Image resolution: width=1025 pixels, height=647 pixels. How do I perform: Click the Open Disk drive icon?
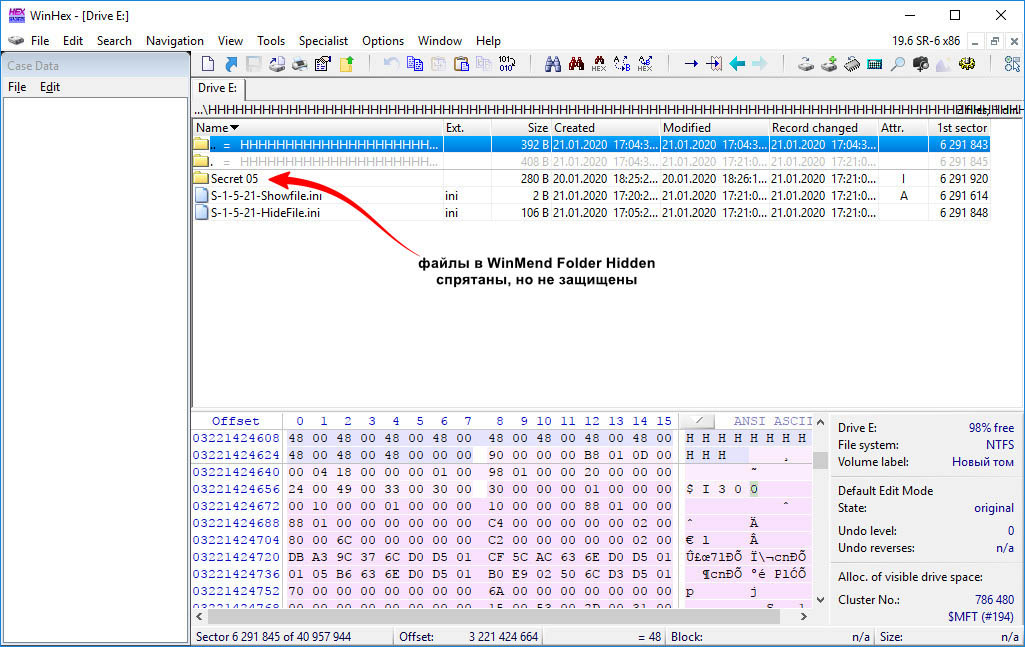806,63
